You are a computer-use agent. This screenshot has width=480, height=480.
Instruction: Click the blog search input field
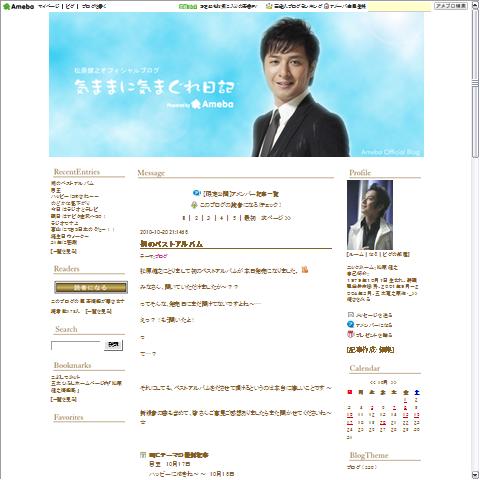coord(76,345)
